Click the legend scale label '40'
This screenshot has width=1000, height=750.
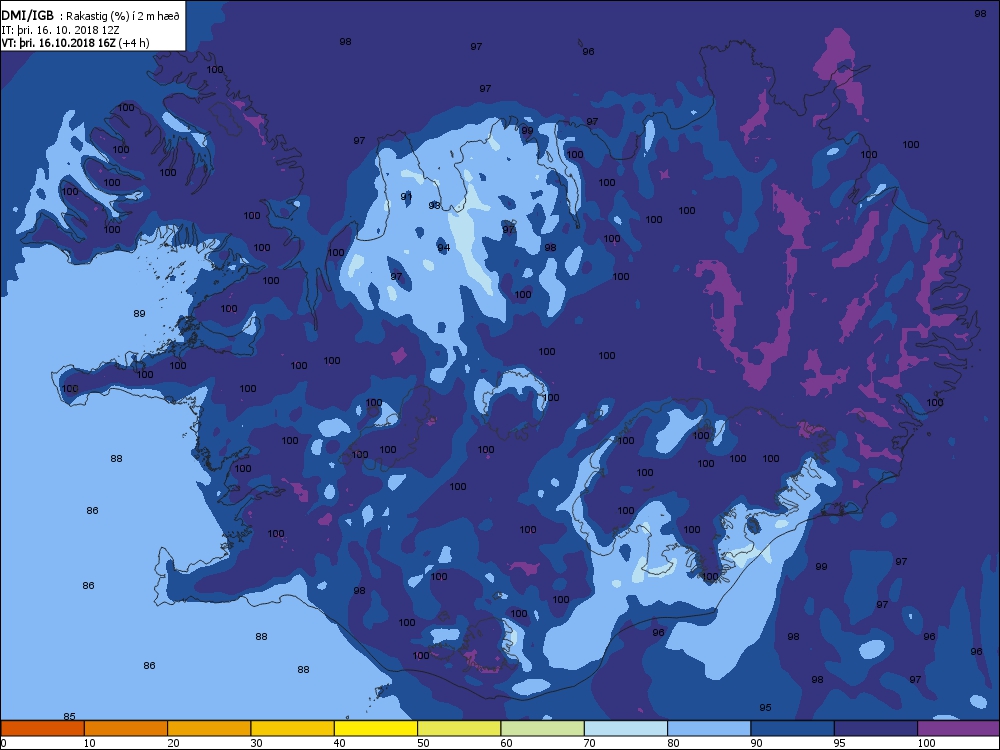coord(339,743)
